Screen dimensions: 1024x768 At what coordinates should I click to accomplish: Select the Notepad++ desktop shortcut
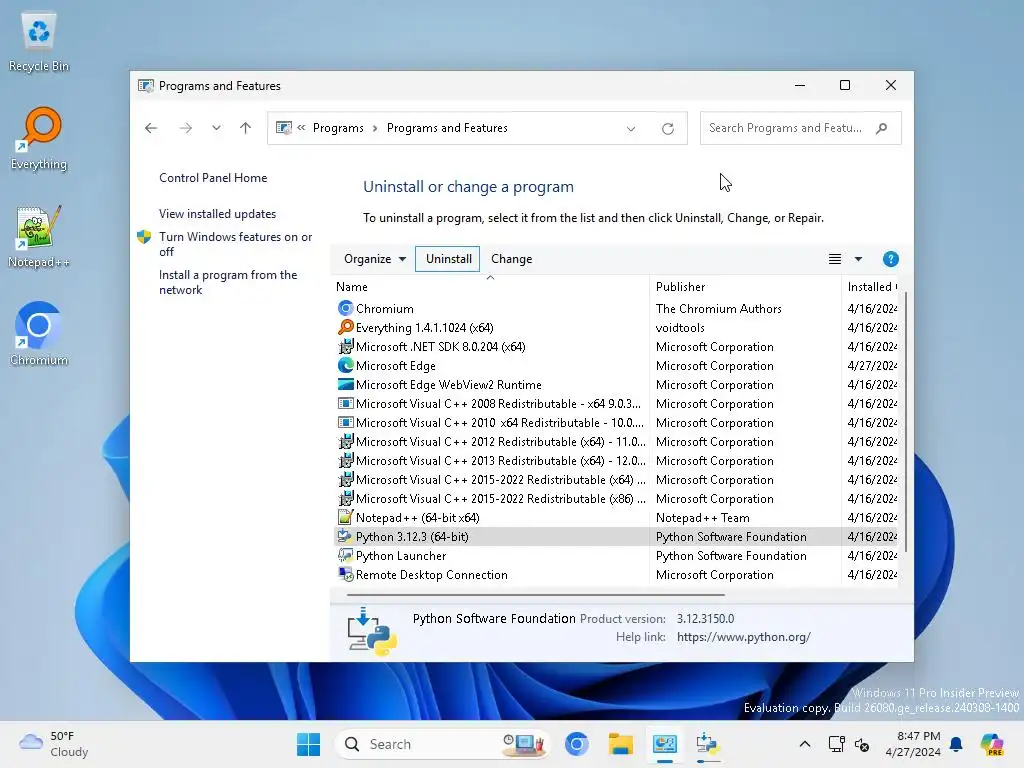[39, 236]
